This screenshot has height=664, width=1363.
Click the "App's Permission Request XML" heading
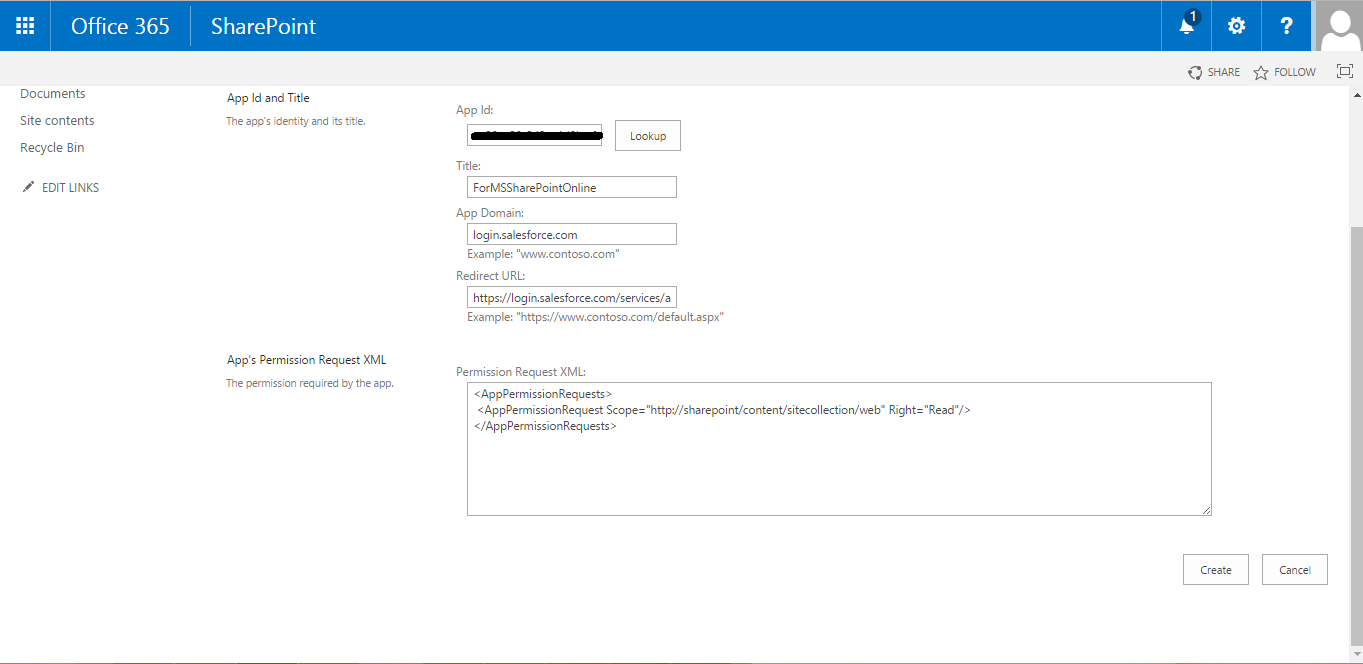[306, 360]
